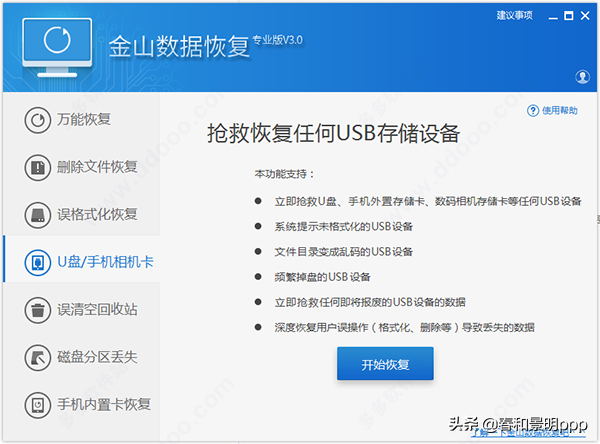Switch to 删除文件恢复 mode
This screenshot has width=600, height=444.
click(97, 167)
